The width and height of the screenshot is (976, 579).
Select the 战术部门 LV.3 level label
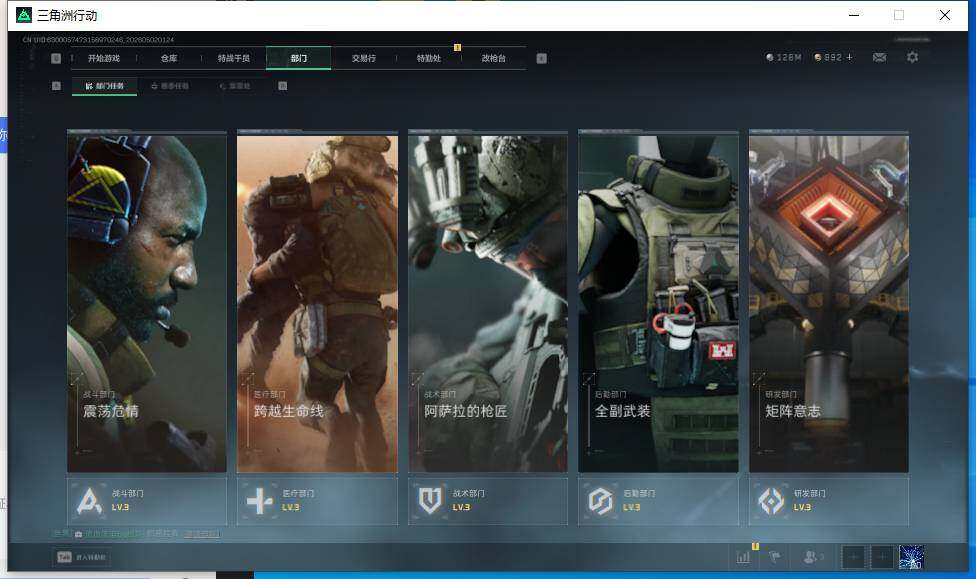pyautogui.click(x=461, y=507)
